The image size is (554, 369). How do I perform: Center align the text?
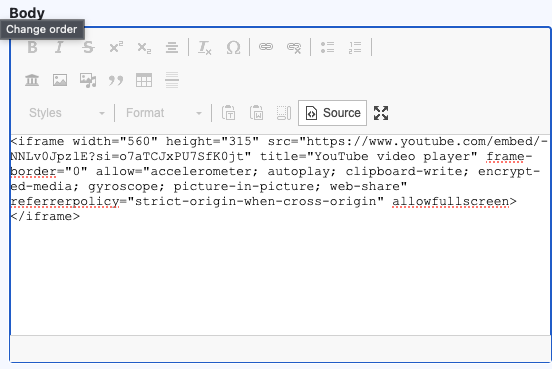172,47
